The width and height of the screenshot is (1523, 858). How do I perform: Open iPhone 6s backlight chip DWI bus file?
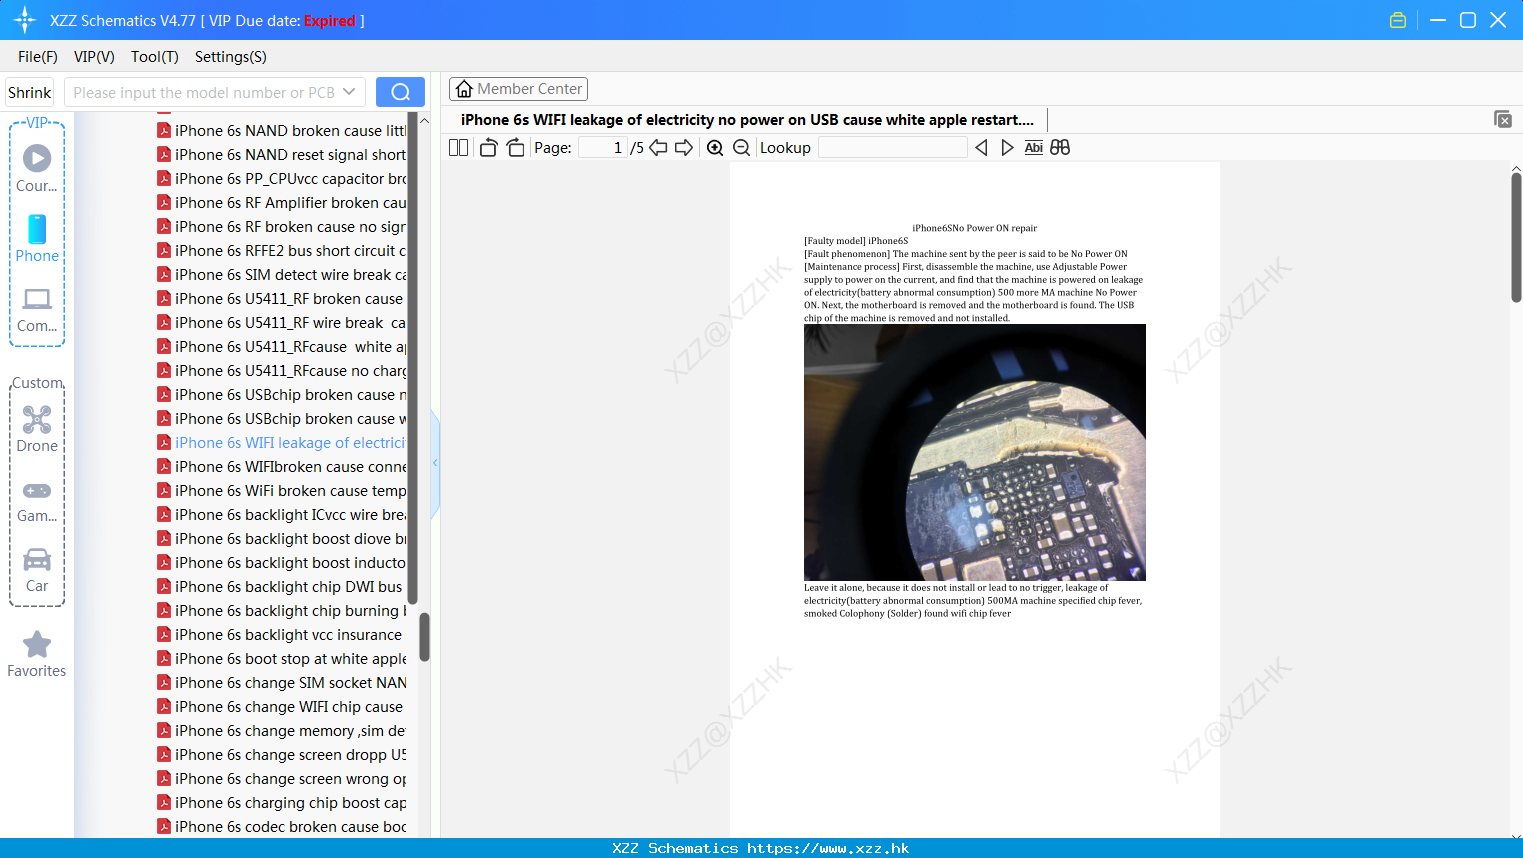point(281,587)
